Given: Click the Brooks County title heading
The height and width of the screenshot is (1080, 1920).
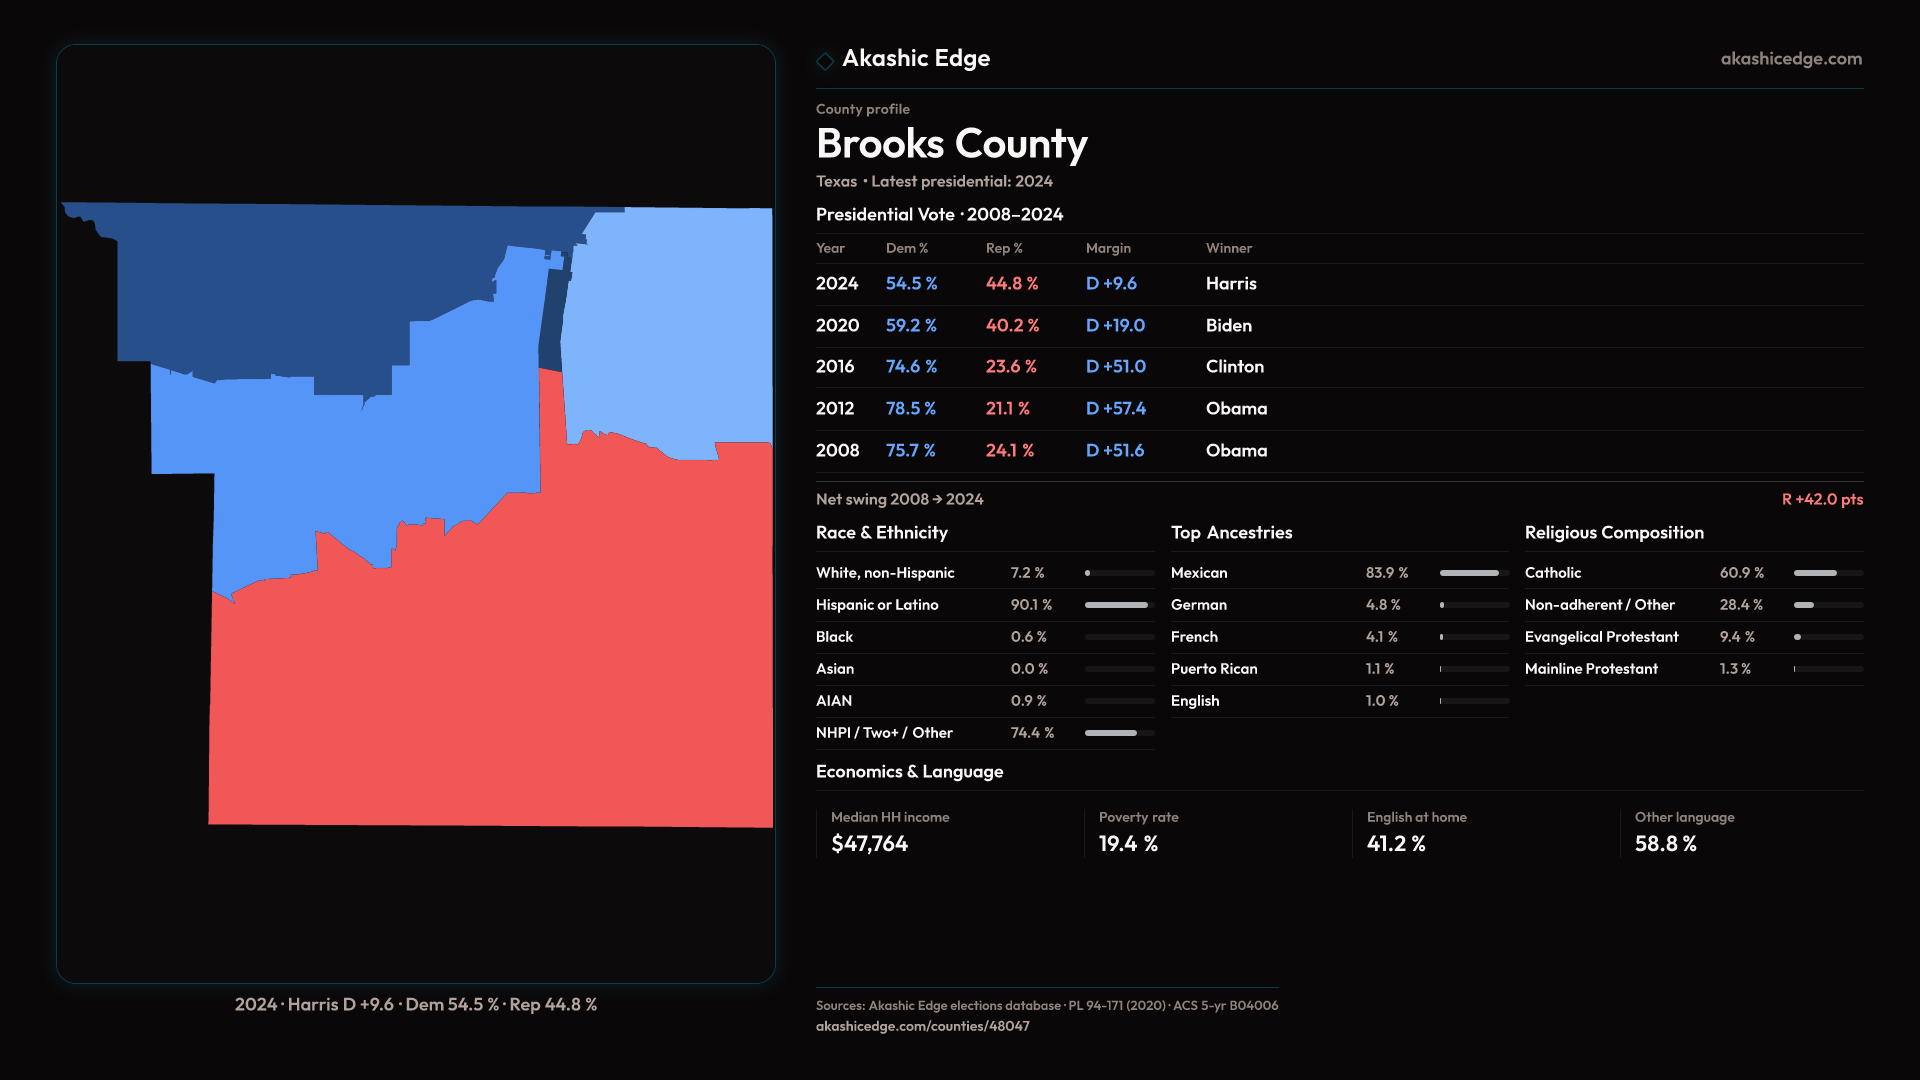Looking at the screenshot, I should click(x=951, y=144).
